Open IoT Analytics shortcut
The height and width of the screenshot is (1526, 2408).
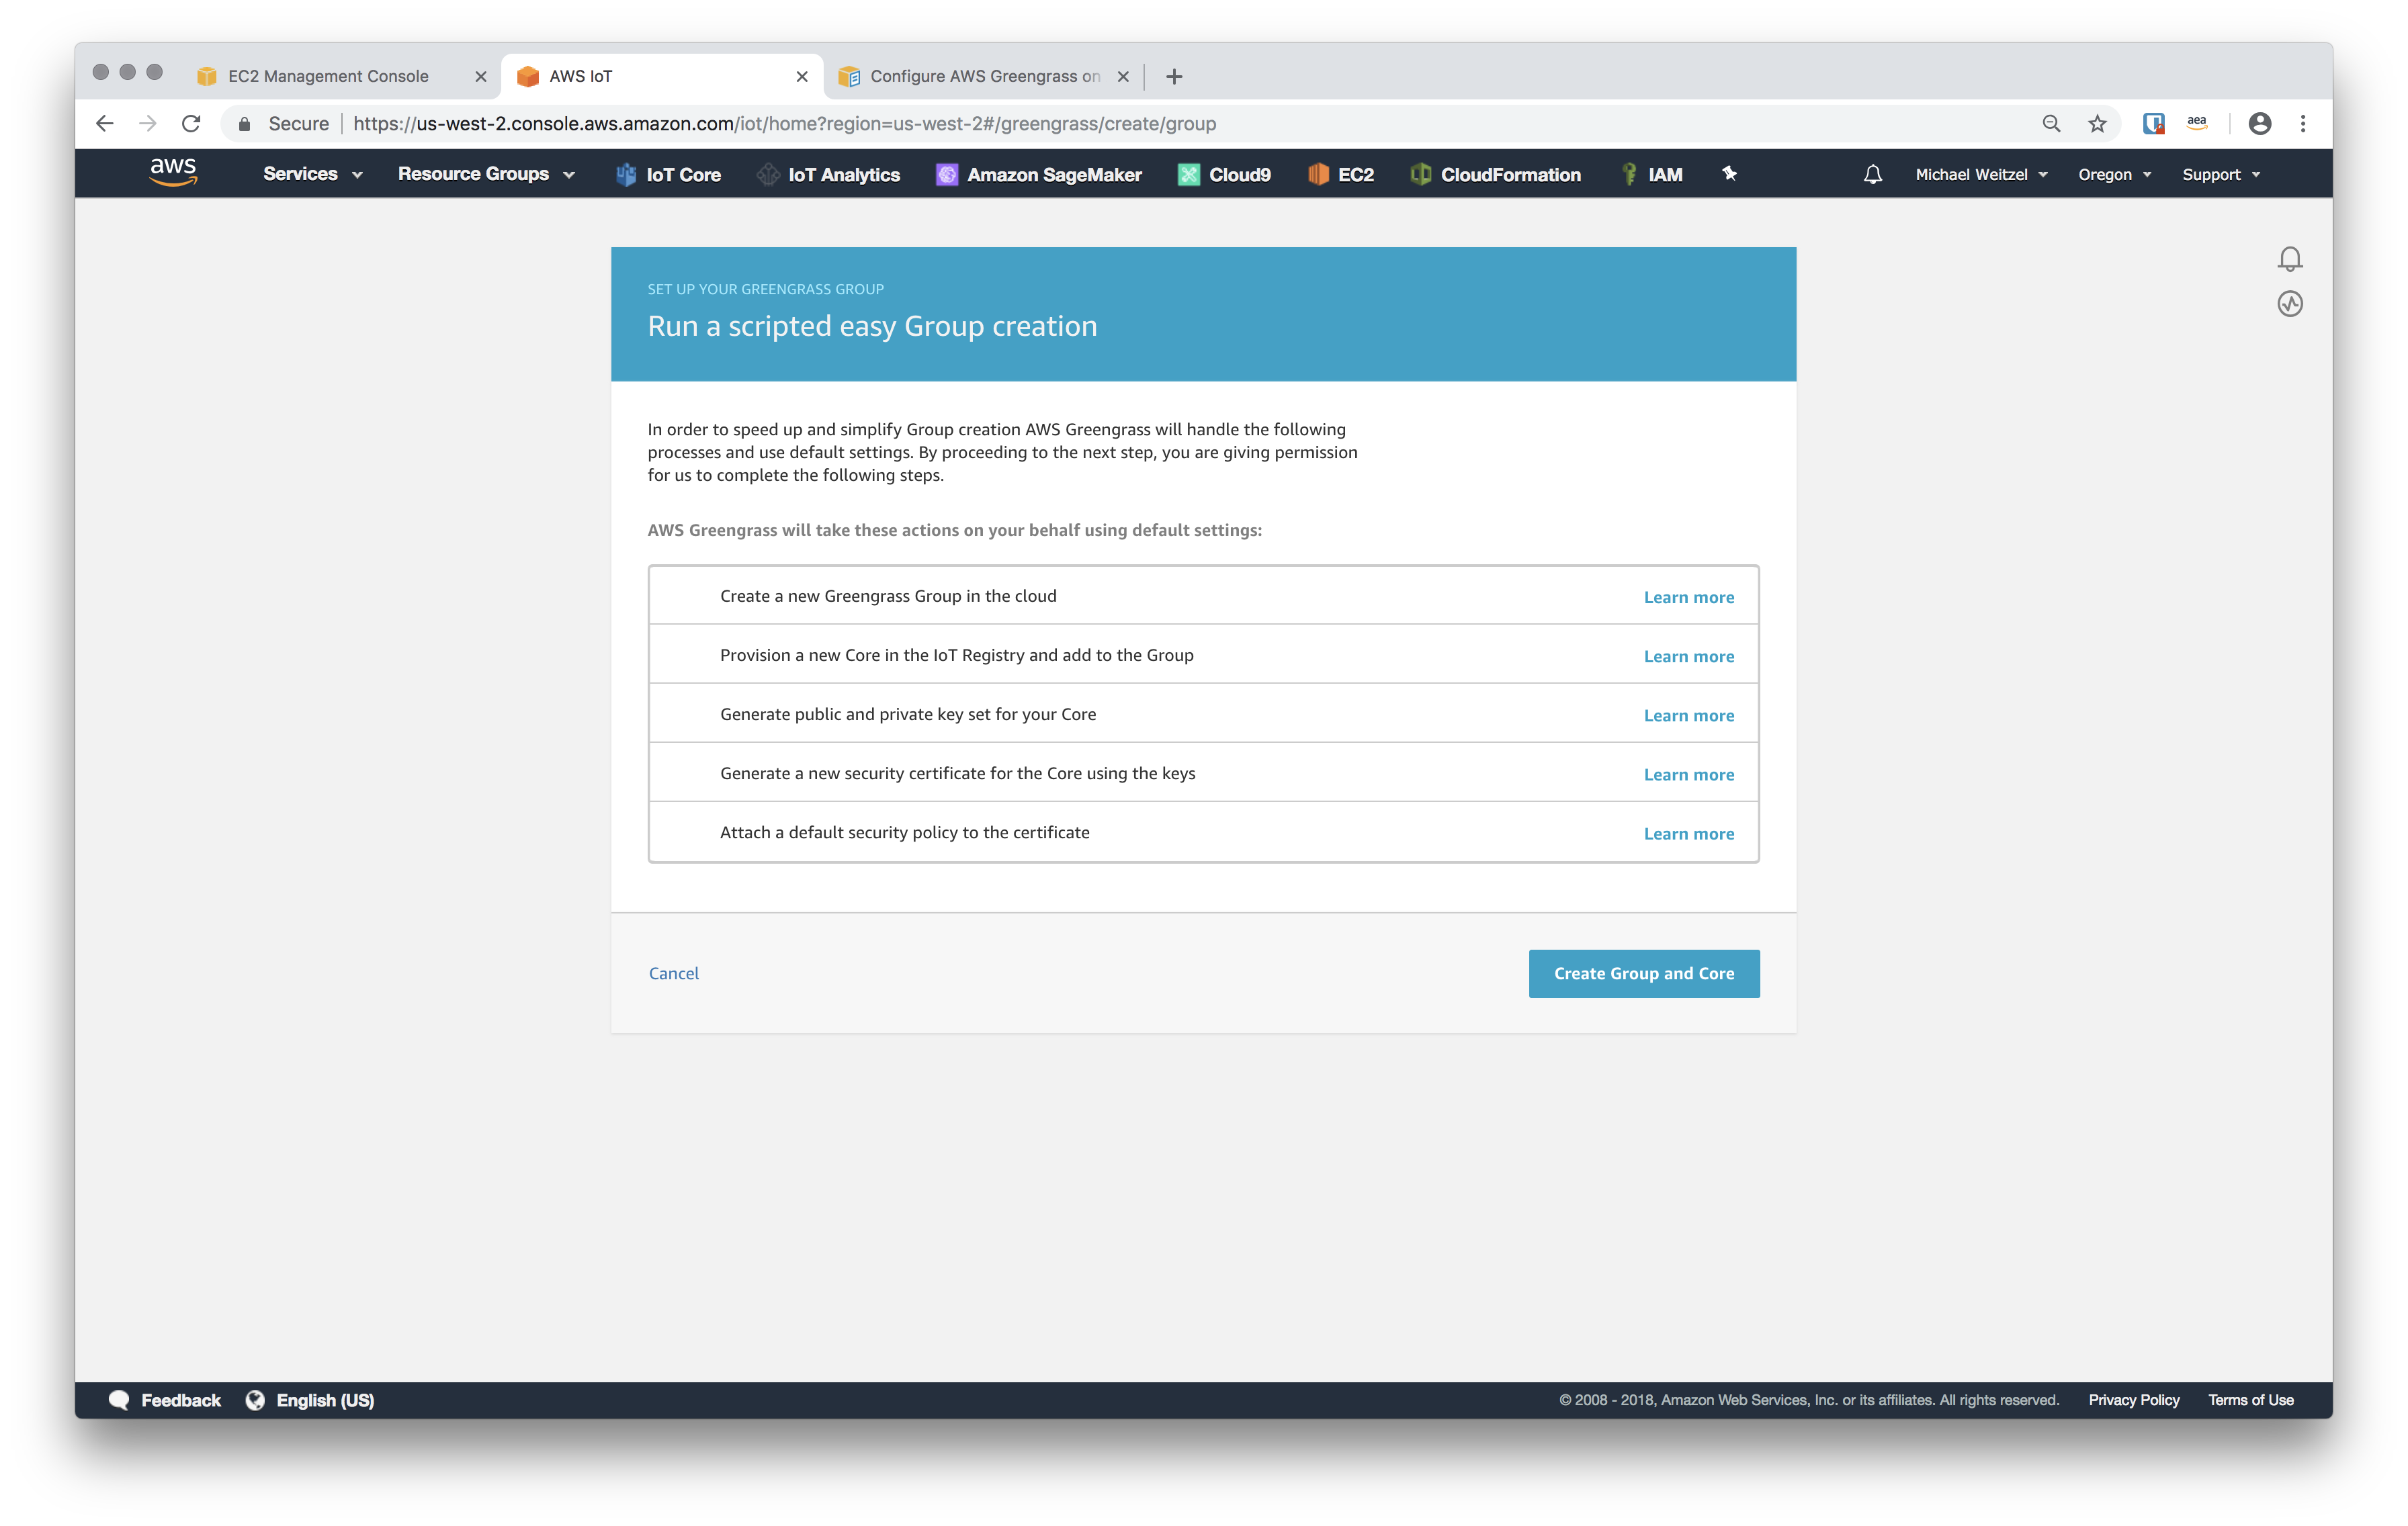828,174
